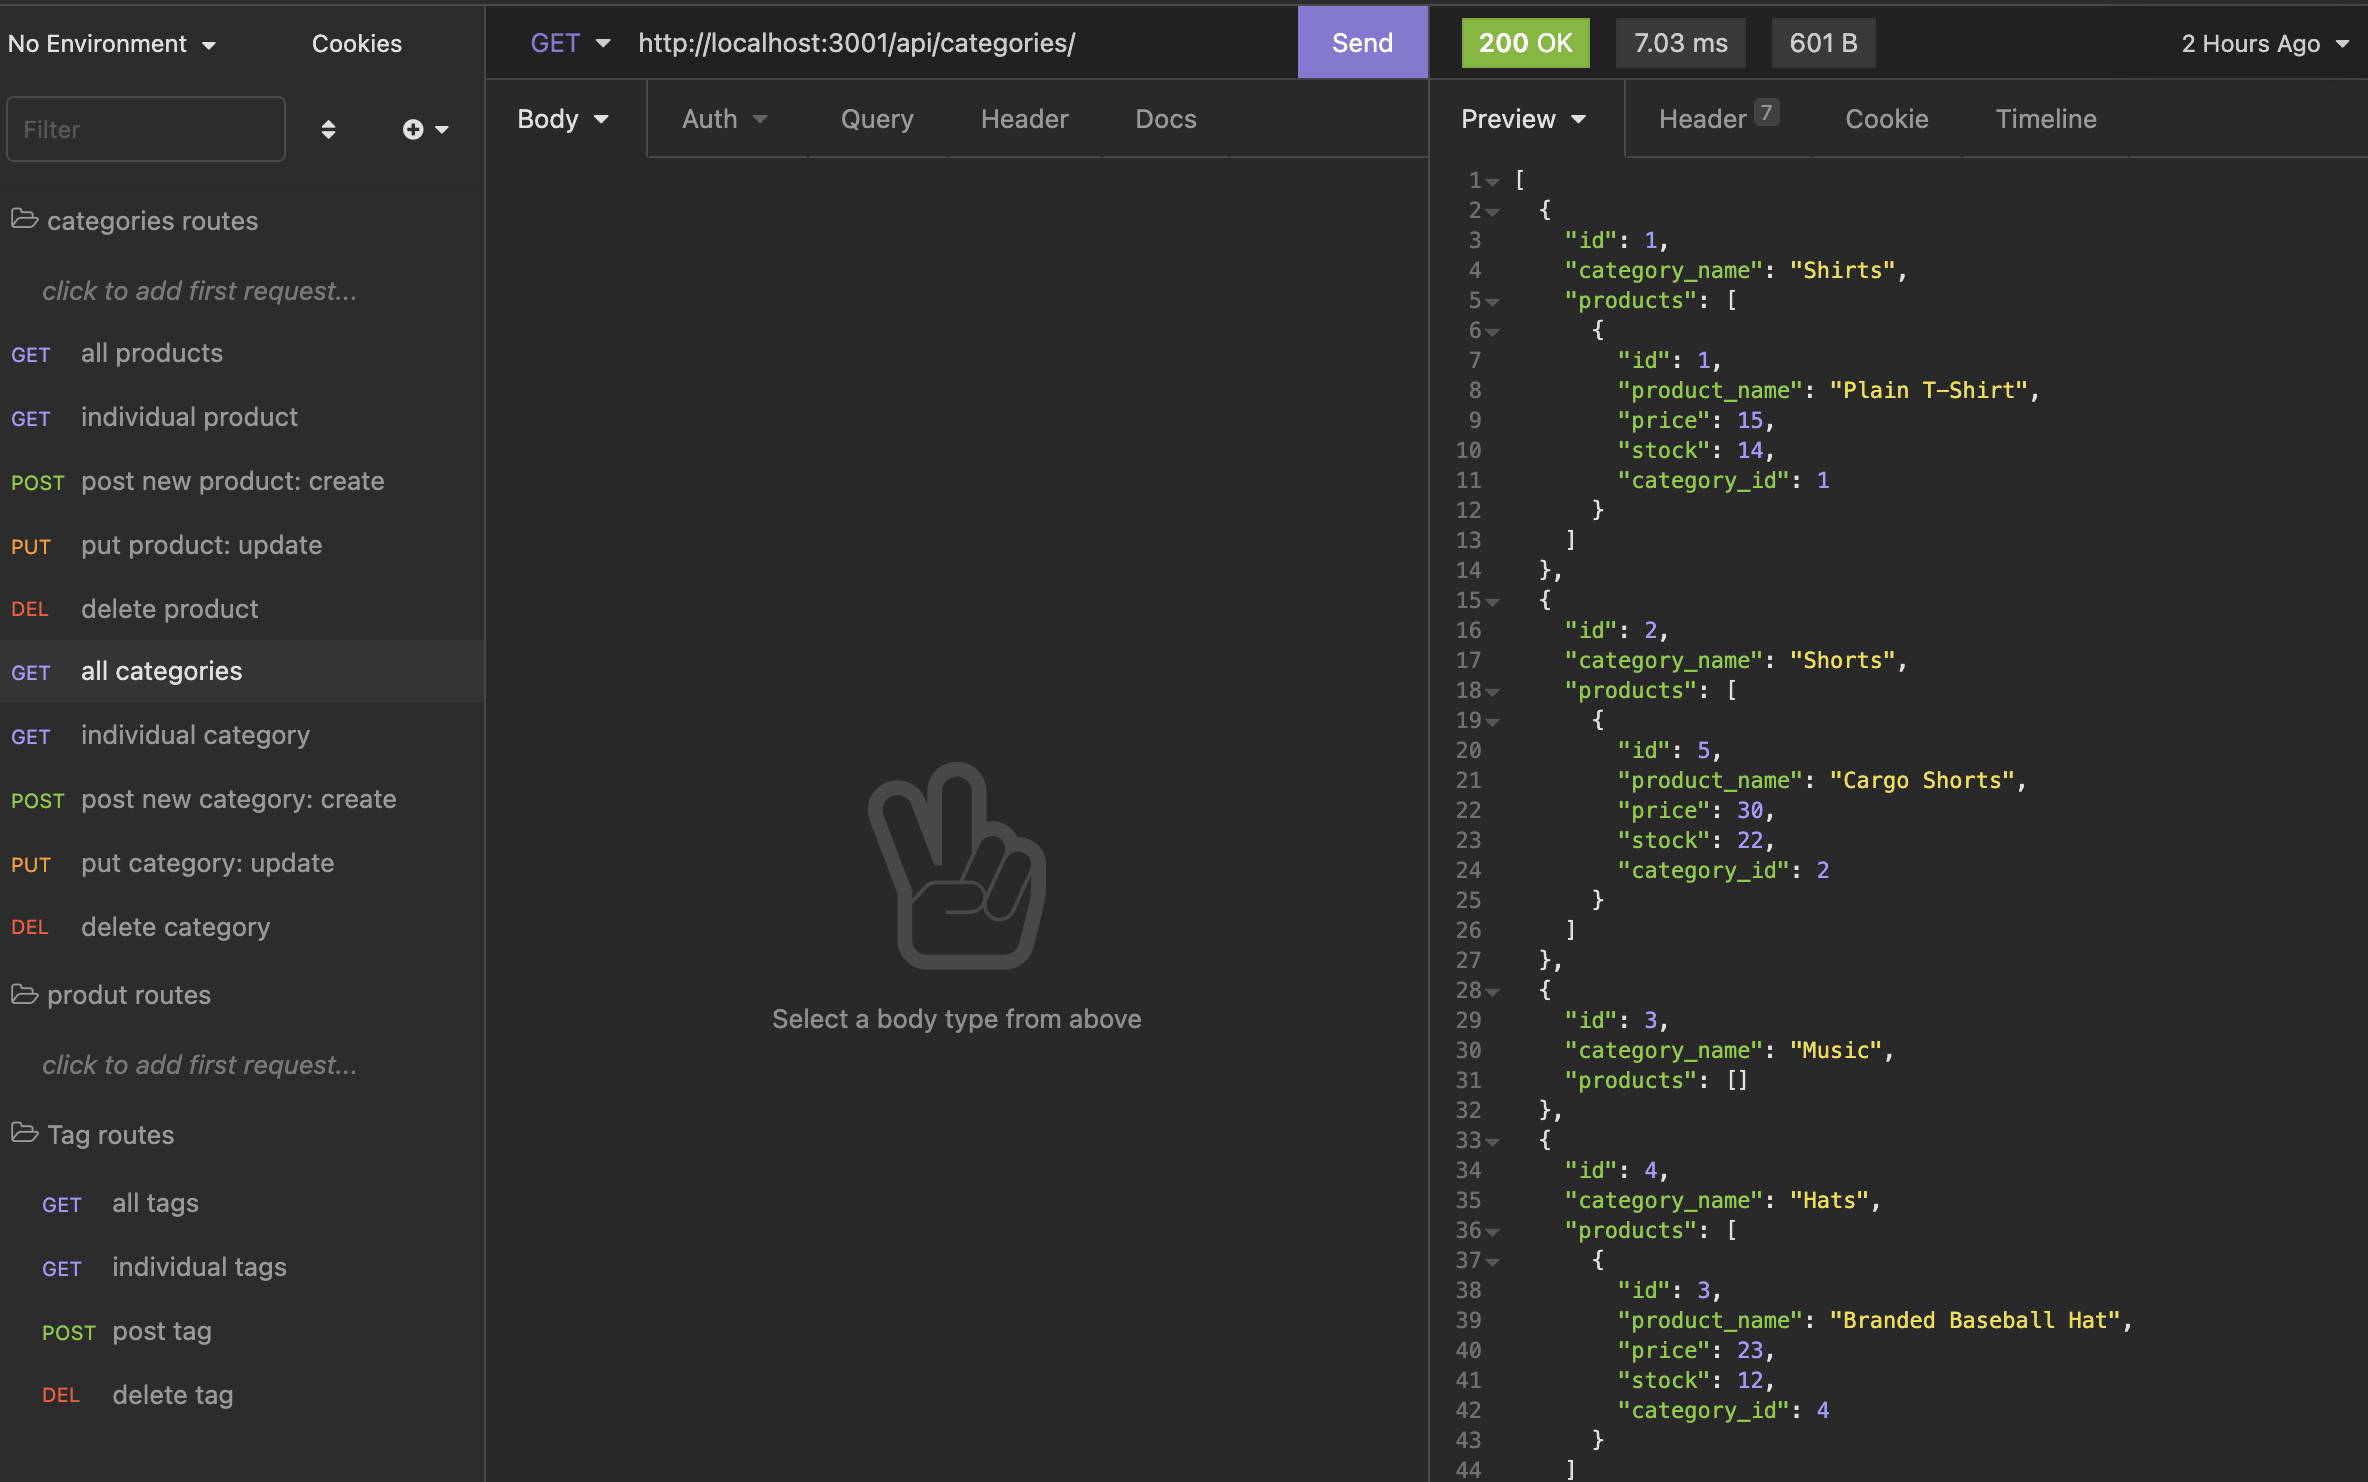Switch to the Timeline tab

(2046, 118)
